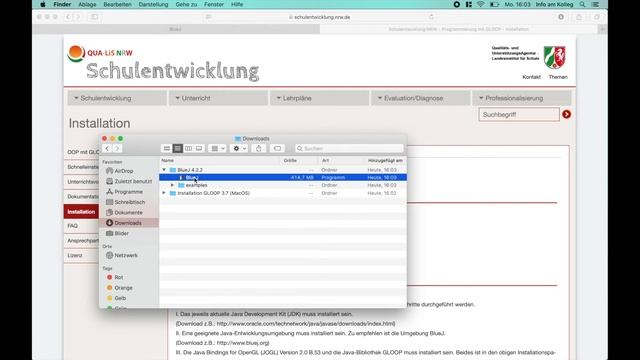Expand the Professionalisierung navigation menu

click(x=522, y=98)
